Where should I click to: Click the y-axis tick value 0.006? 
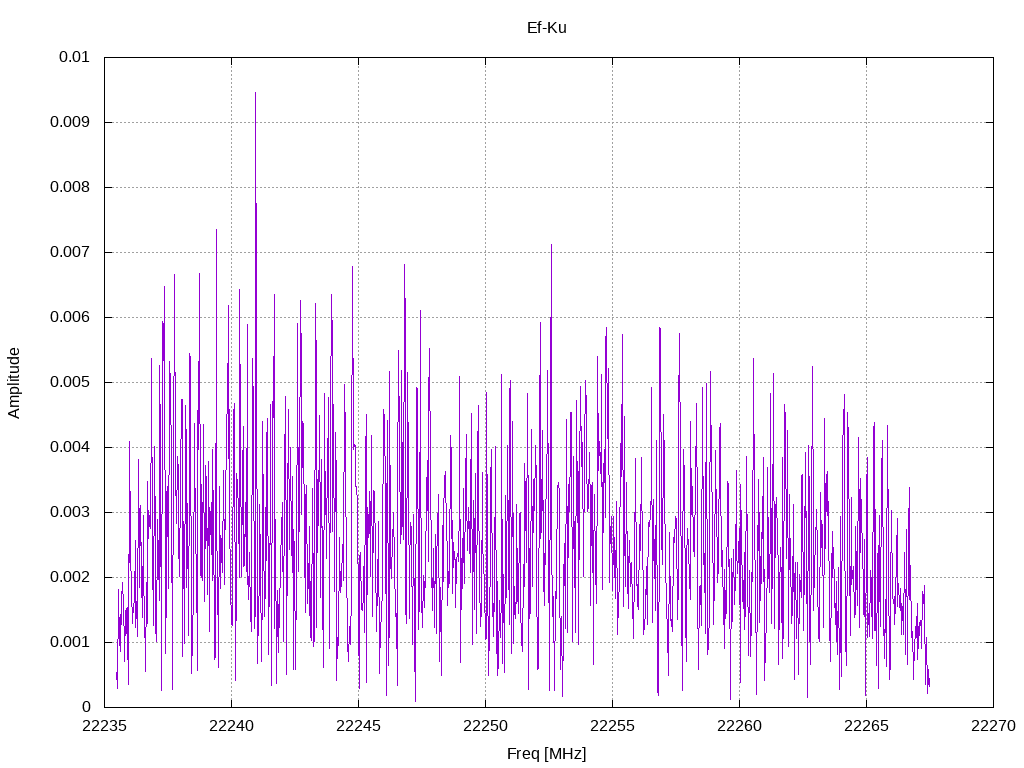click(70, 317)
